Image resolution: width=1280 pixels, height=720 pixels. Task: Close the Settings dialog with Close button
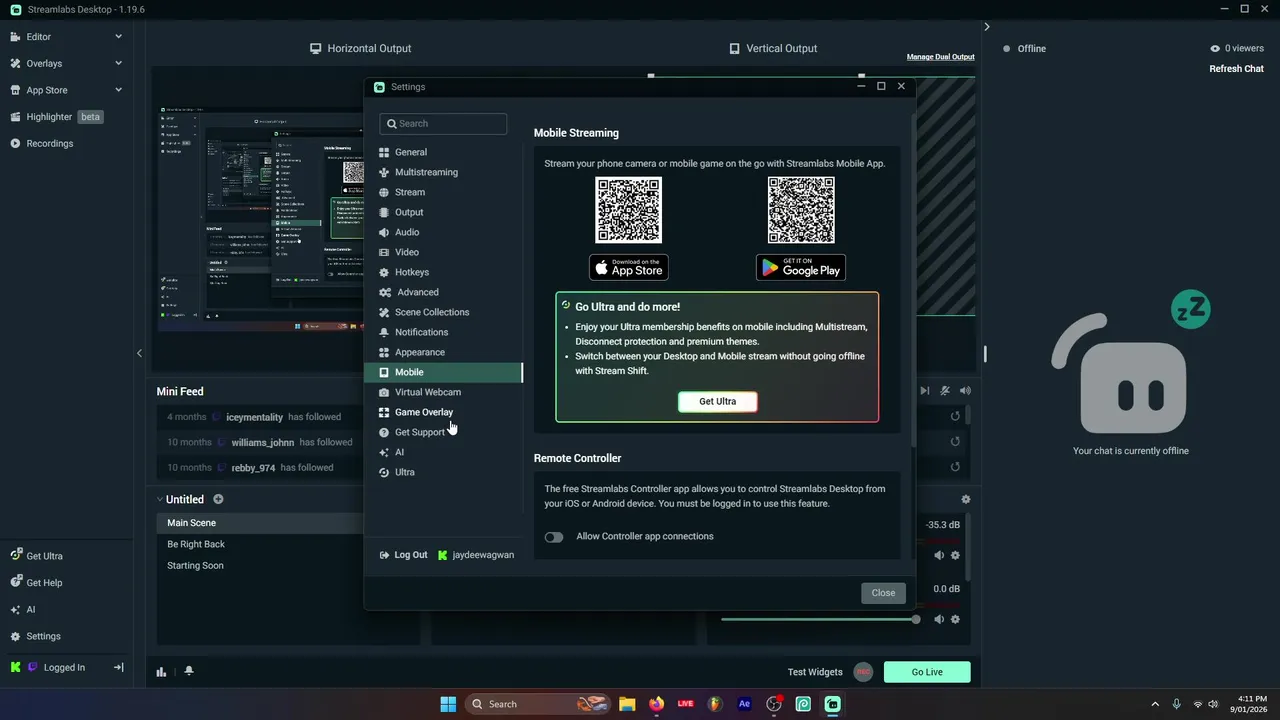point(883,593)
